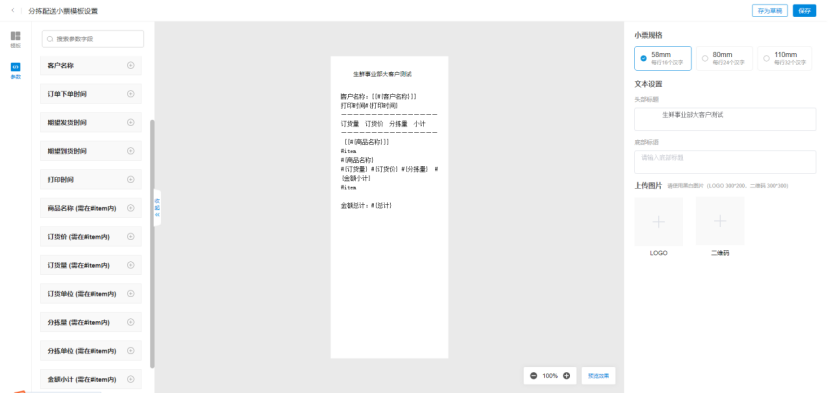
Task: Go back using the header back arrow
Action: tap(13, 11)
